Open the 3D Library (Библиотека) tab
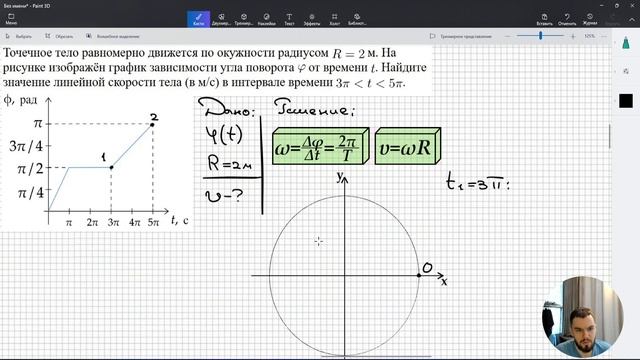 (x=357, y=19)
